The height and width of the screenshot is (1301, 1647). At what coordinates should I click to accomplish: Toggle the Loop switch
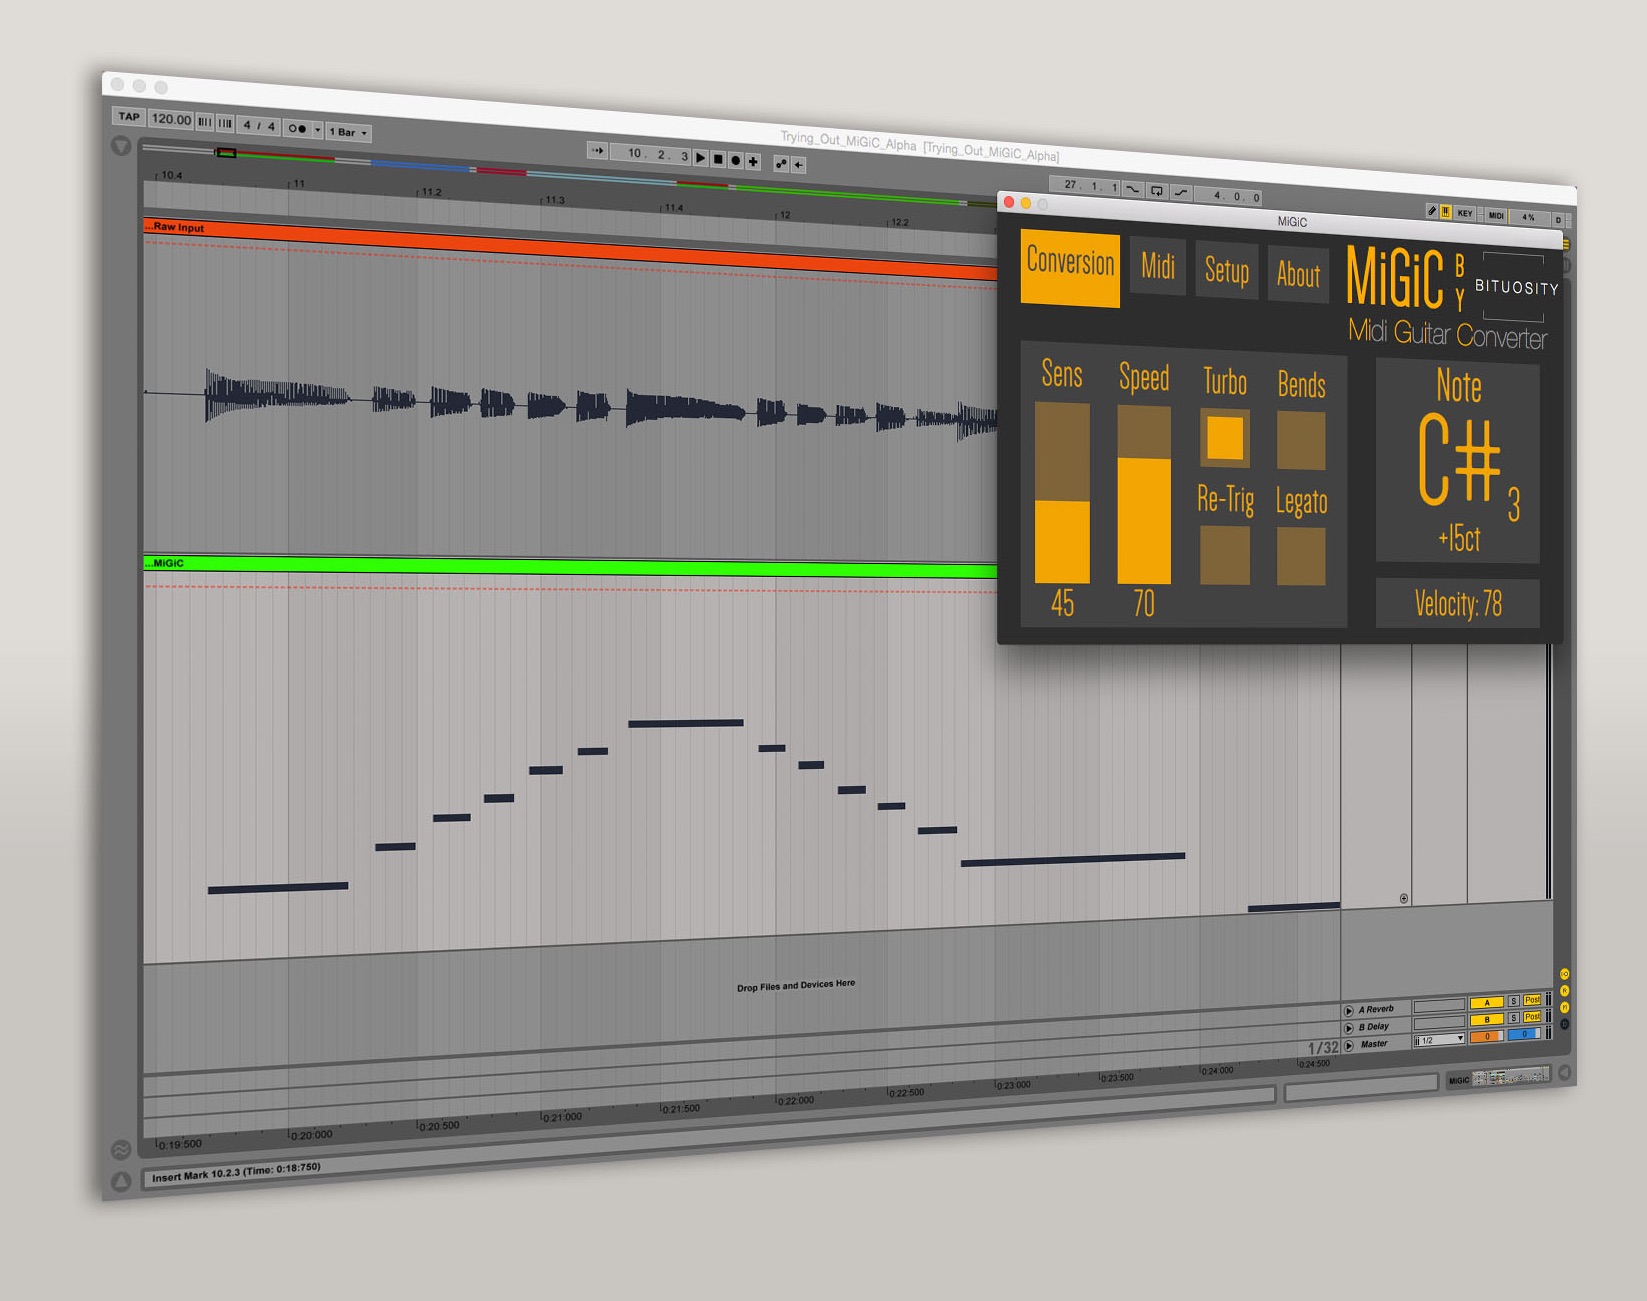pyautogui.click(x=1157, y=191)
